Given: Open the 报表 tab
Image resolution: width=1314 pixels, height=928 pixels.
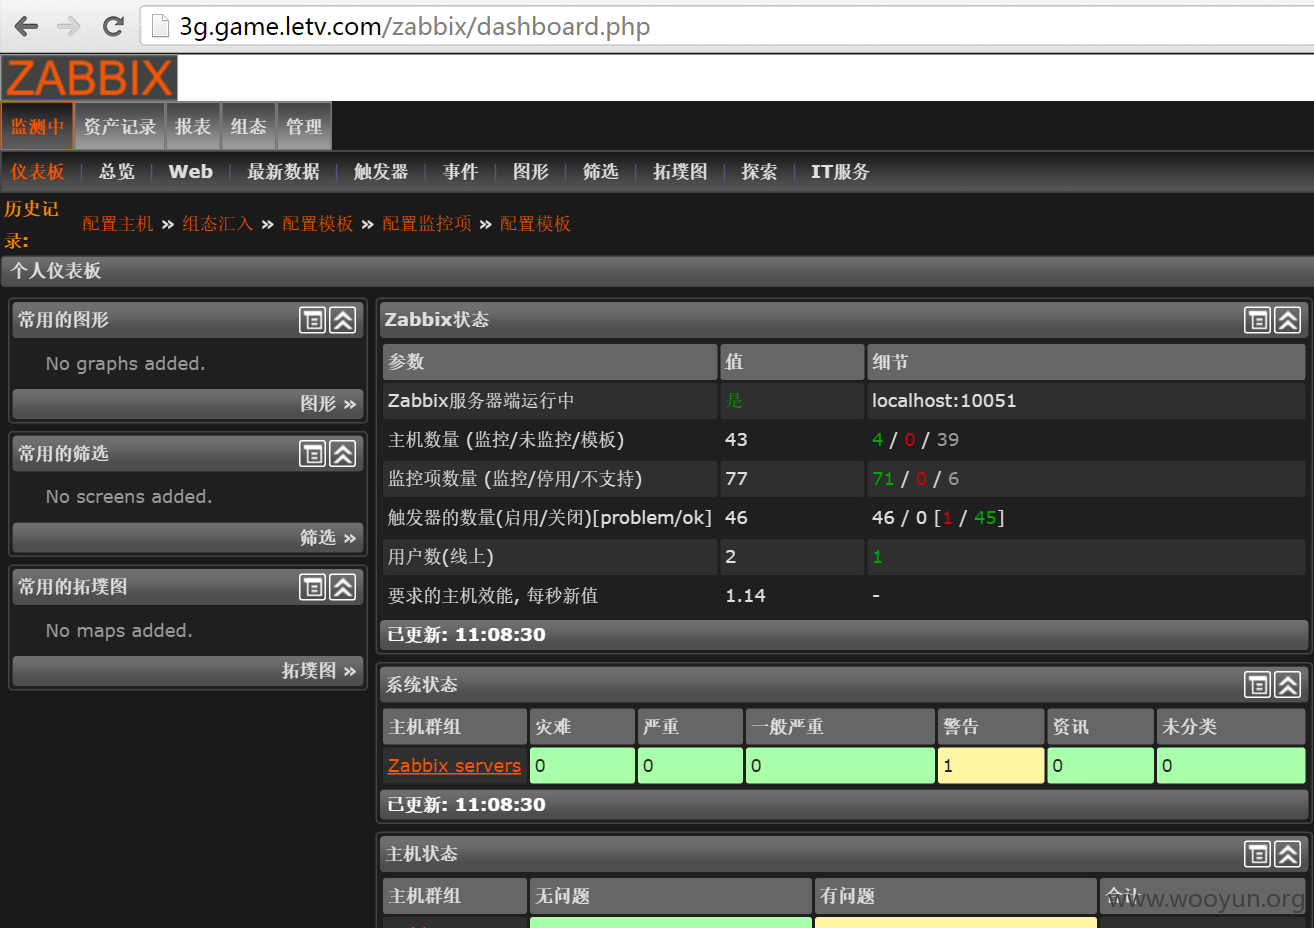Looking at the screenshot, I should [193, 126].
